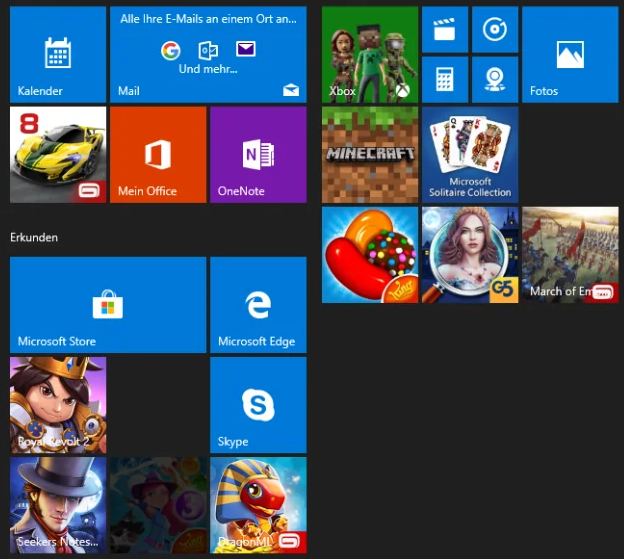Open Microsoft Solitaire Collection tile
Viewport: 624px width, 559px height.
470,155
